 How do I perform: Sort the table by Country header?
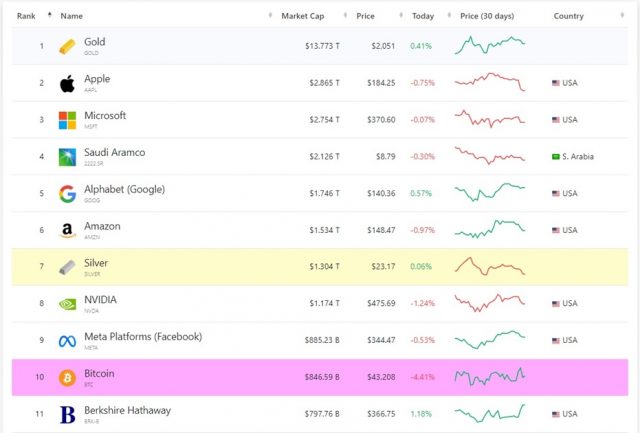tap(568, 16)
